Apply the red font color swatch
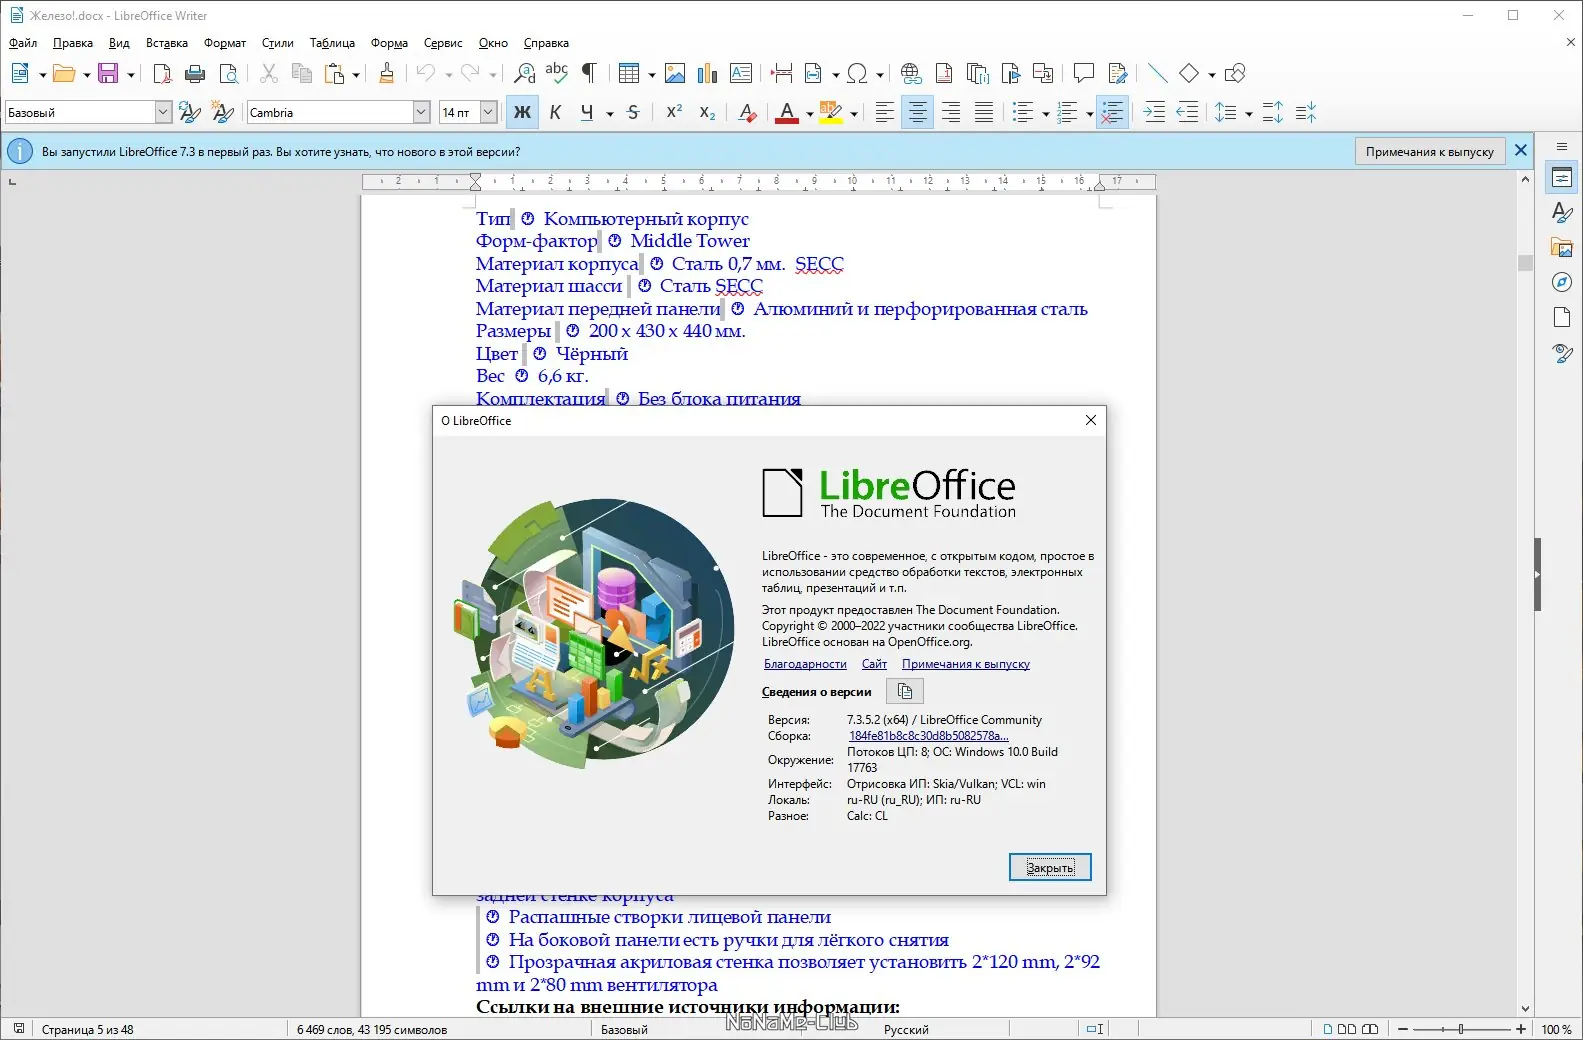This screenshot has width=1583, height=1040. [787, 113]
